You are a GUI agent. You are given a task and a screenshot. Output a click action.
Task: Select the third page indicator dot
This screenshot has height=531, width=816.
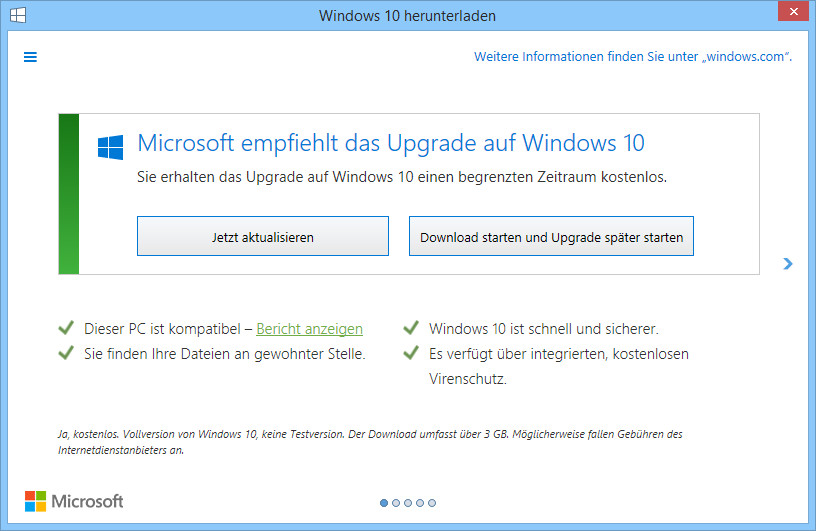pyautogui.click(x=408, y=503)
